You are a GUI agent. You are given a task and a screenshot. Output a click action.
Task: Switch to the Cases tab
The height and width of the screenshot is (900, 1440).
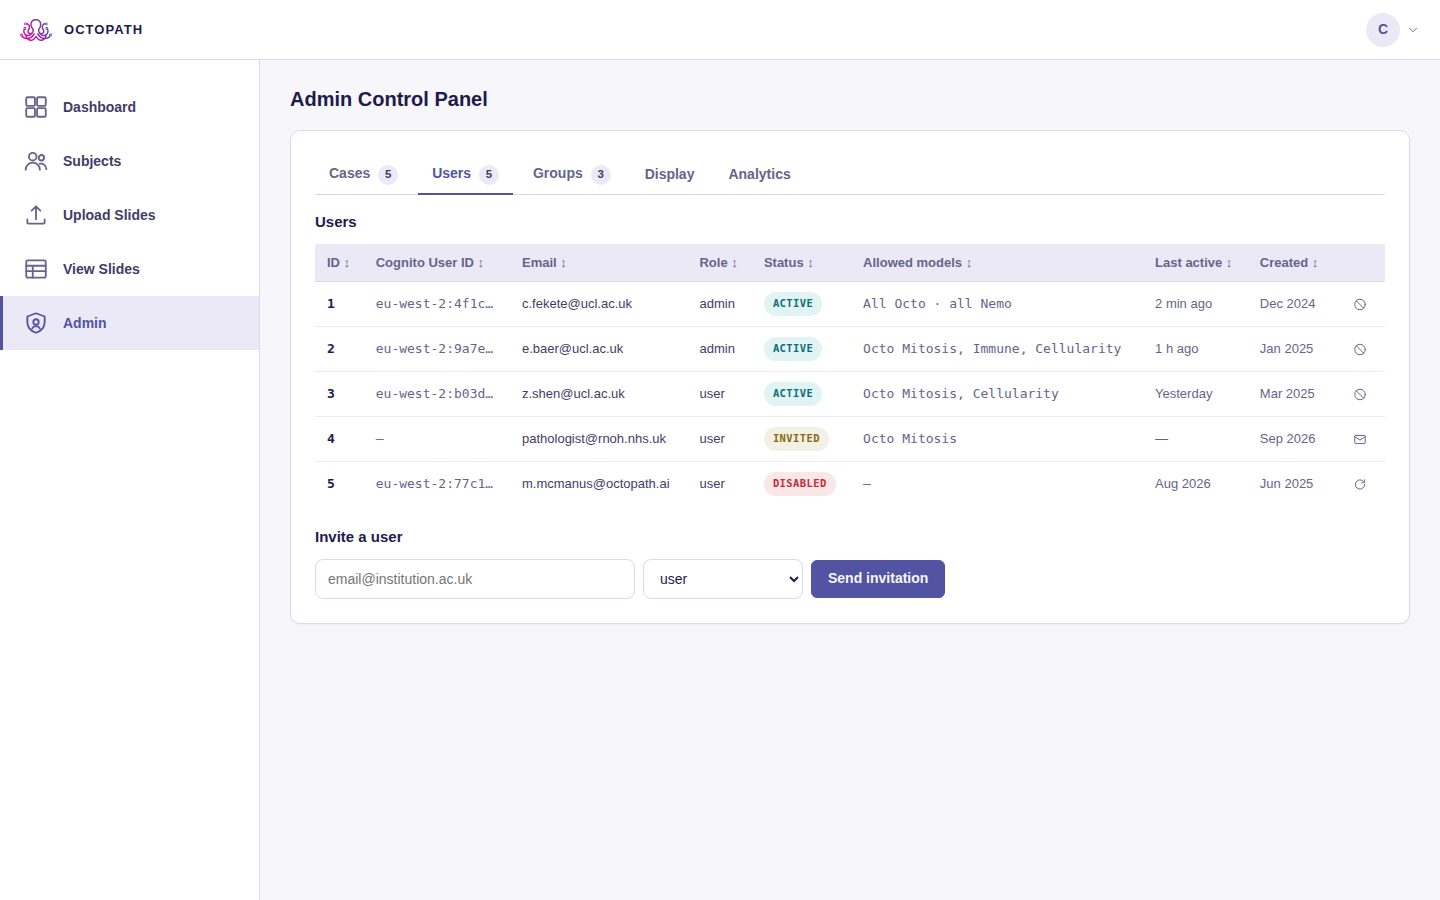[x=363, y=174]
